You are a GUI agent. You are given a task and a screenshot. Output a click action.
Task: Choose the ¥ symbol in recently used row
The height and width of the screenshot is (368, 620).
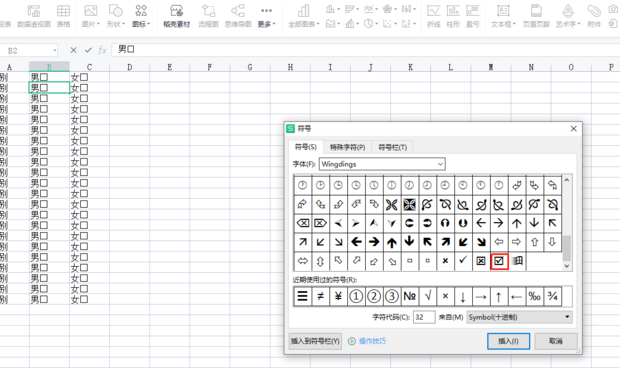[338, 296]
